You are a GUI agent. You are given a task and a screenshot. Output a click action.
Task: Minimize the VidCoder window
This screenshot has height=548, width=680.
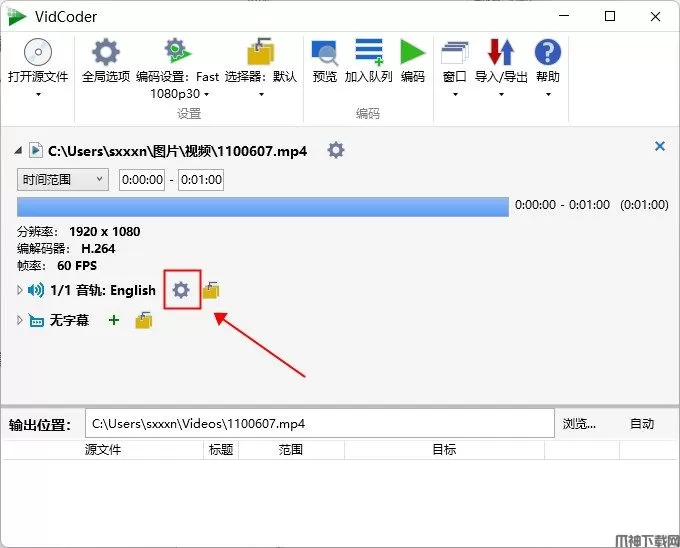[x=564, y=16]
